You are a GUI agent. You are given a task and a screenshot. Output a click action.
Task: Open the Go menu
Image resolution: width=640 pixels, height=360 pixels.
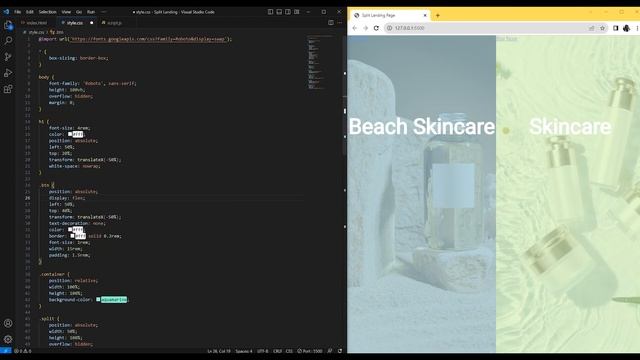point(79,12)
